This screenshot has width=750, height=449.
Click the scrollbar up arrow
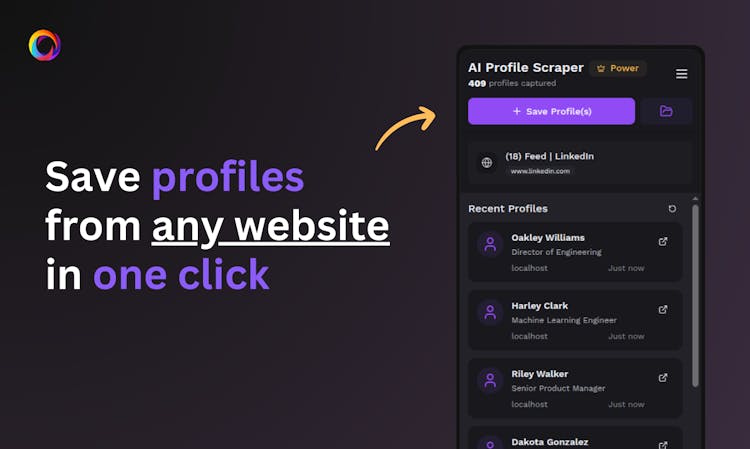pyautogui.click(x=695, y=198)
